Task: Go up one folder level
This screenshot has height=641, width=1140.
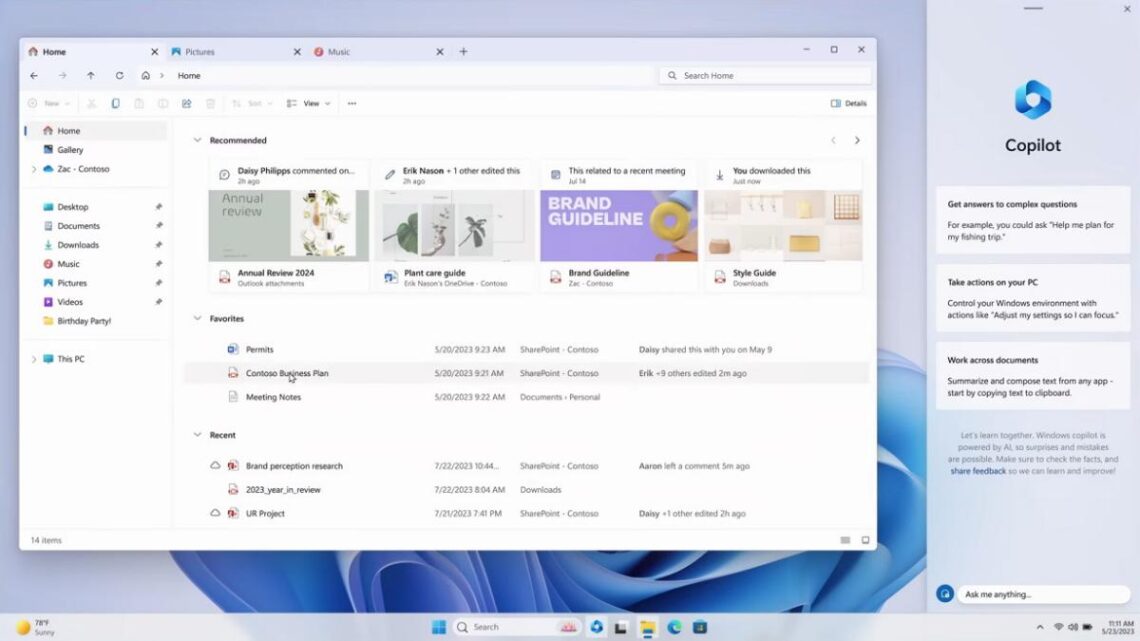Action: (x=91, y=76)
